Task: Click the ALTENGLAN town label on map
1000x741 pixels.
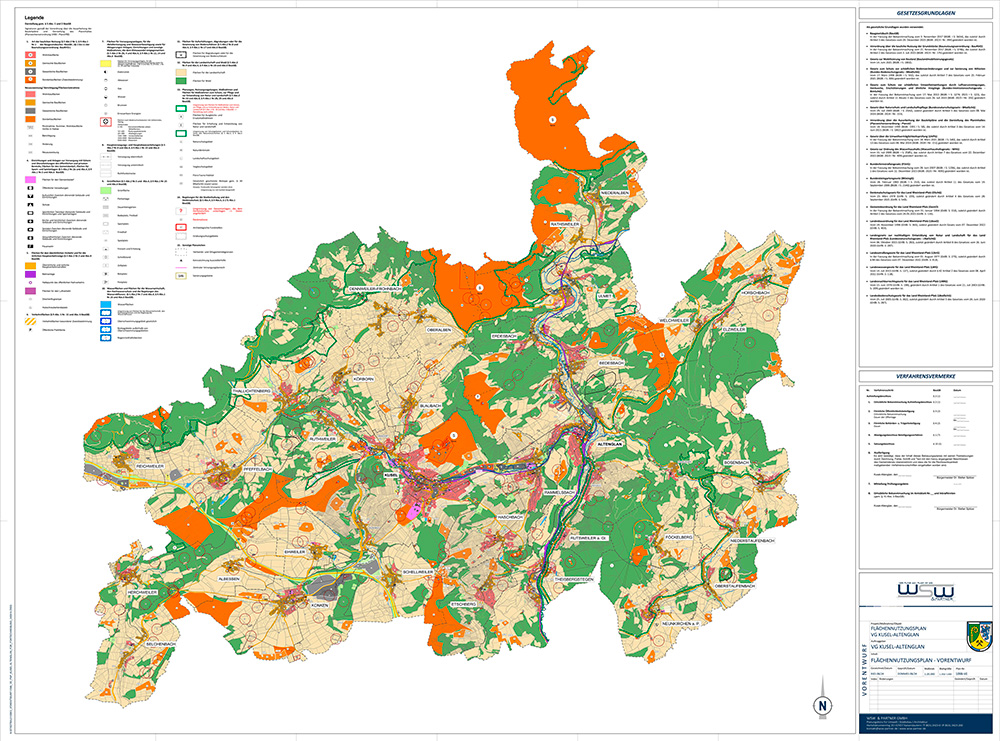Action: (x=610, y=441)
